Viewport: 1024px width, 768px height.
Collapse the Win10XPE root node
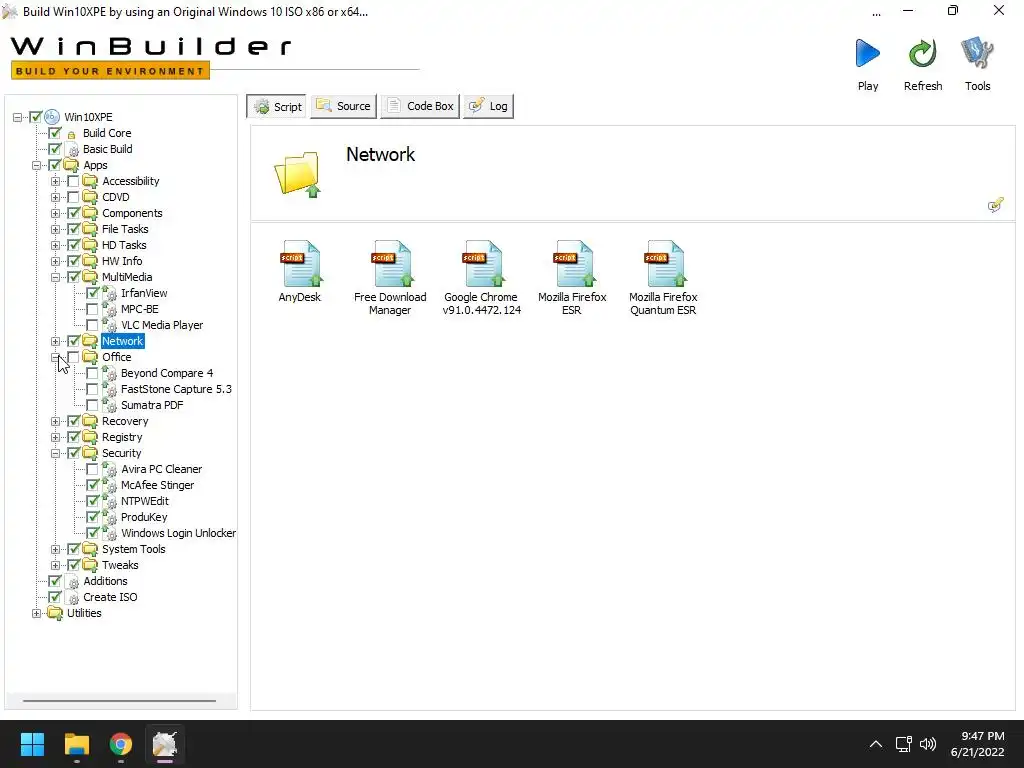pos(18,118)
